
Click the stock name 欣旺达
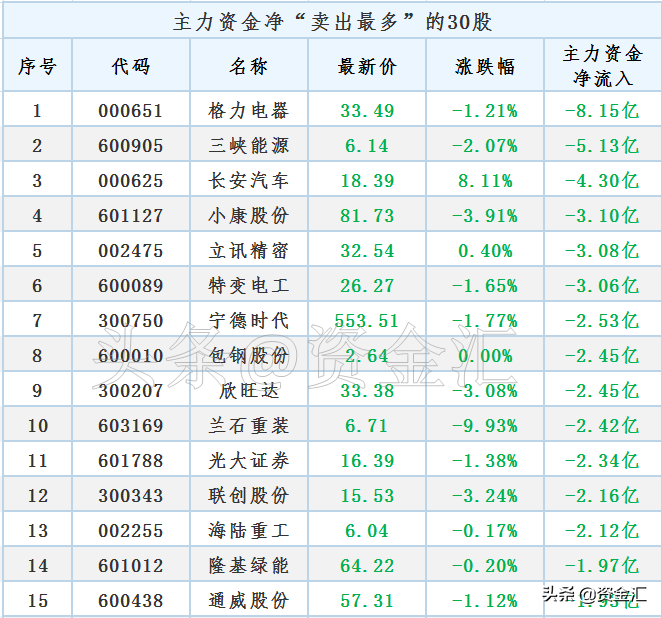click(249, 391)
